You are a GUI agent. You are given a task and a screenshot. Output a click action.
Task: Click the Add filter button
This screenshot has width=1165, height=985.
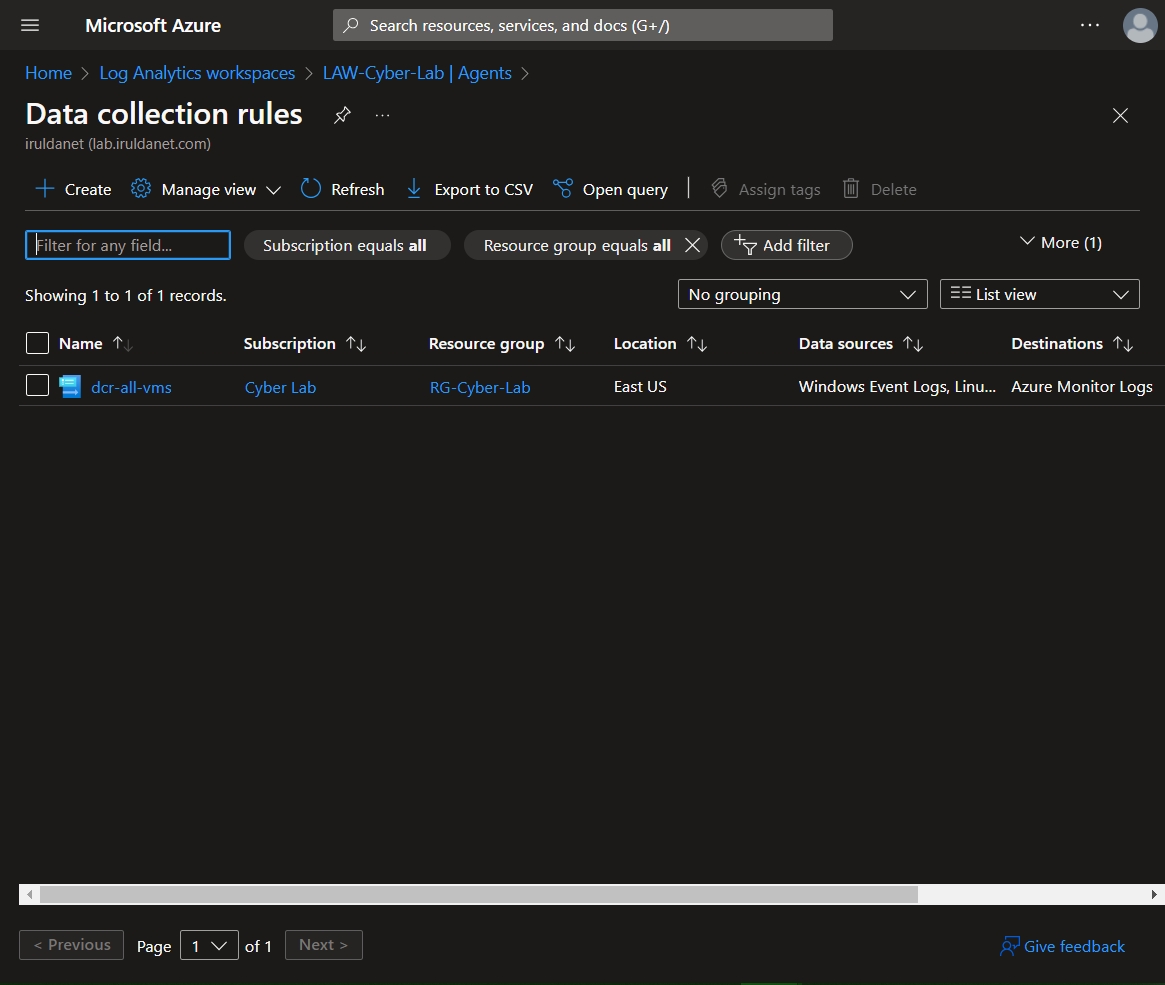coord(786,245)
